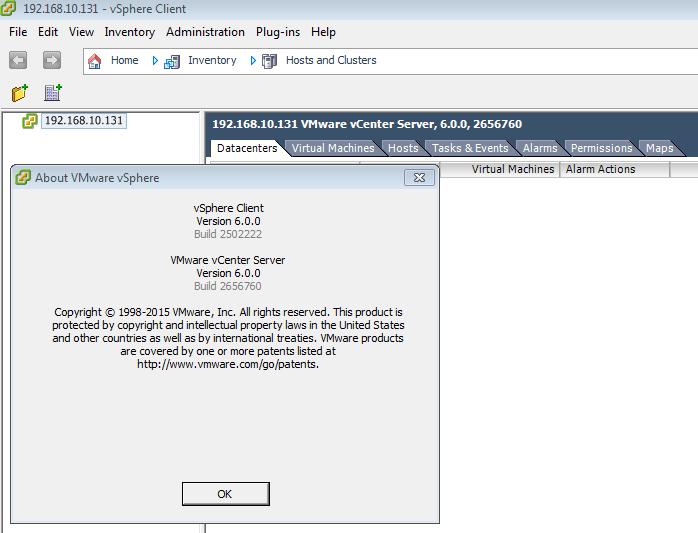Click the vCenter server icon in tree
Image resolution: width=698 pixels, height=533 pixels.
29,121
